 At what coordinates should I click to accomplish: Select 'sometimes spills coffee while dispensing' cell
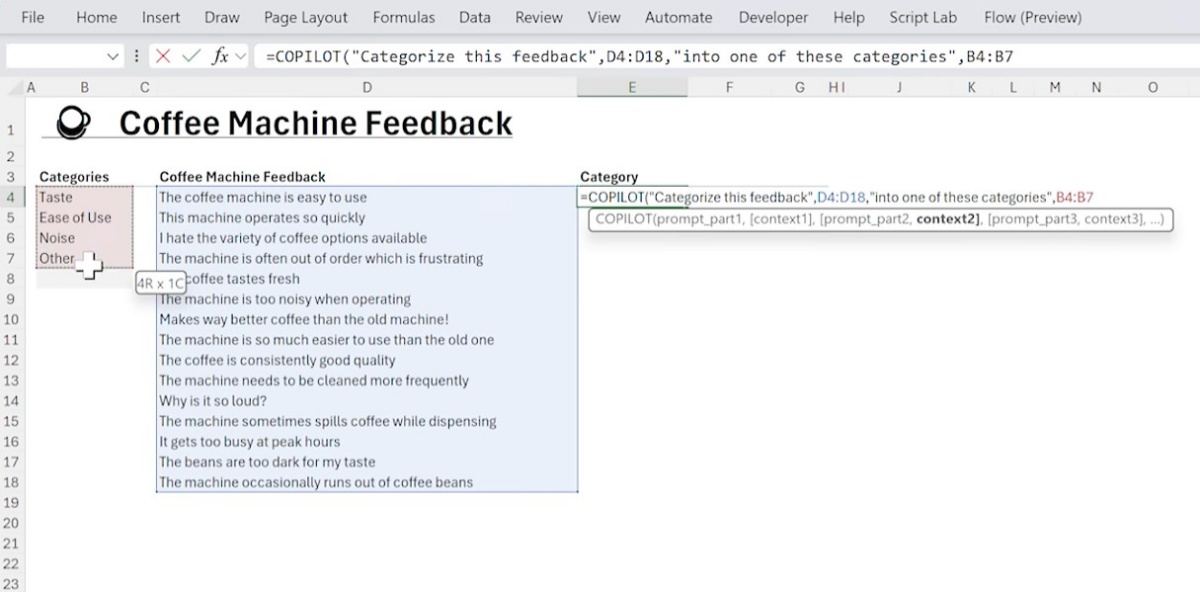367,421
